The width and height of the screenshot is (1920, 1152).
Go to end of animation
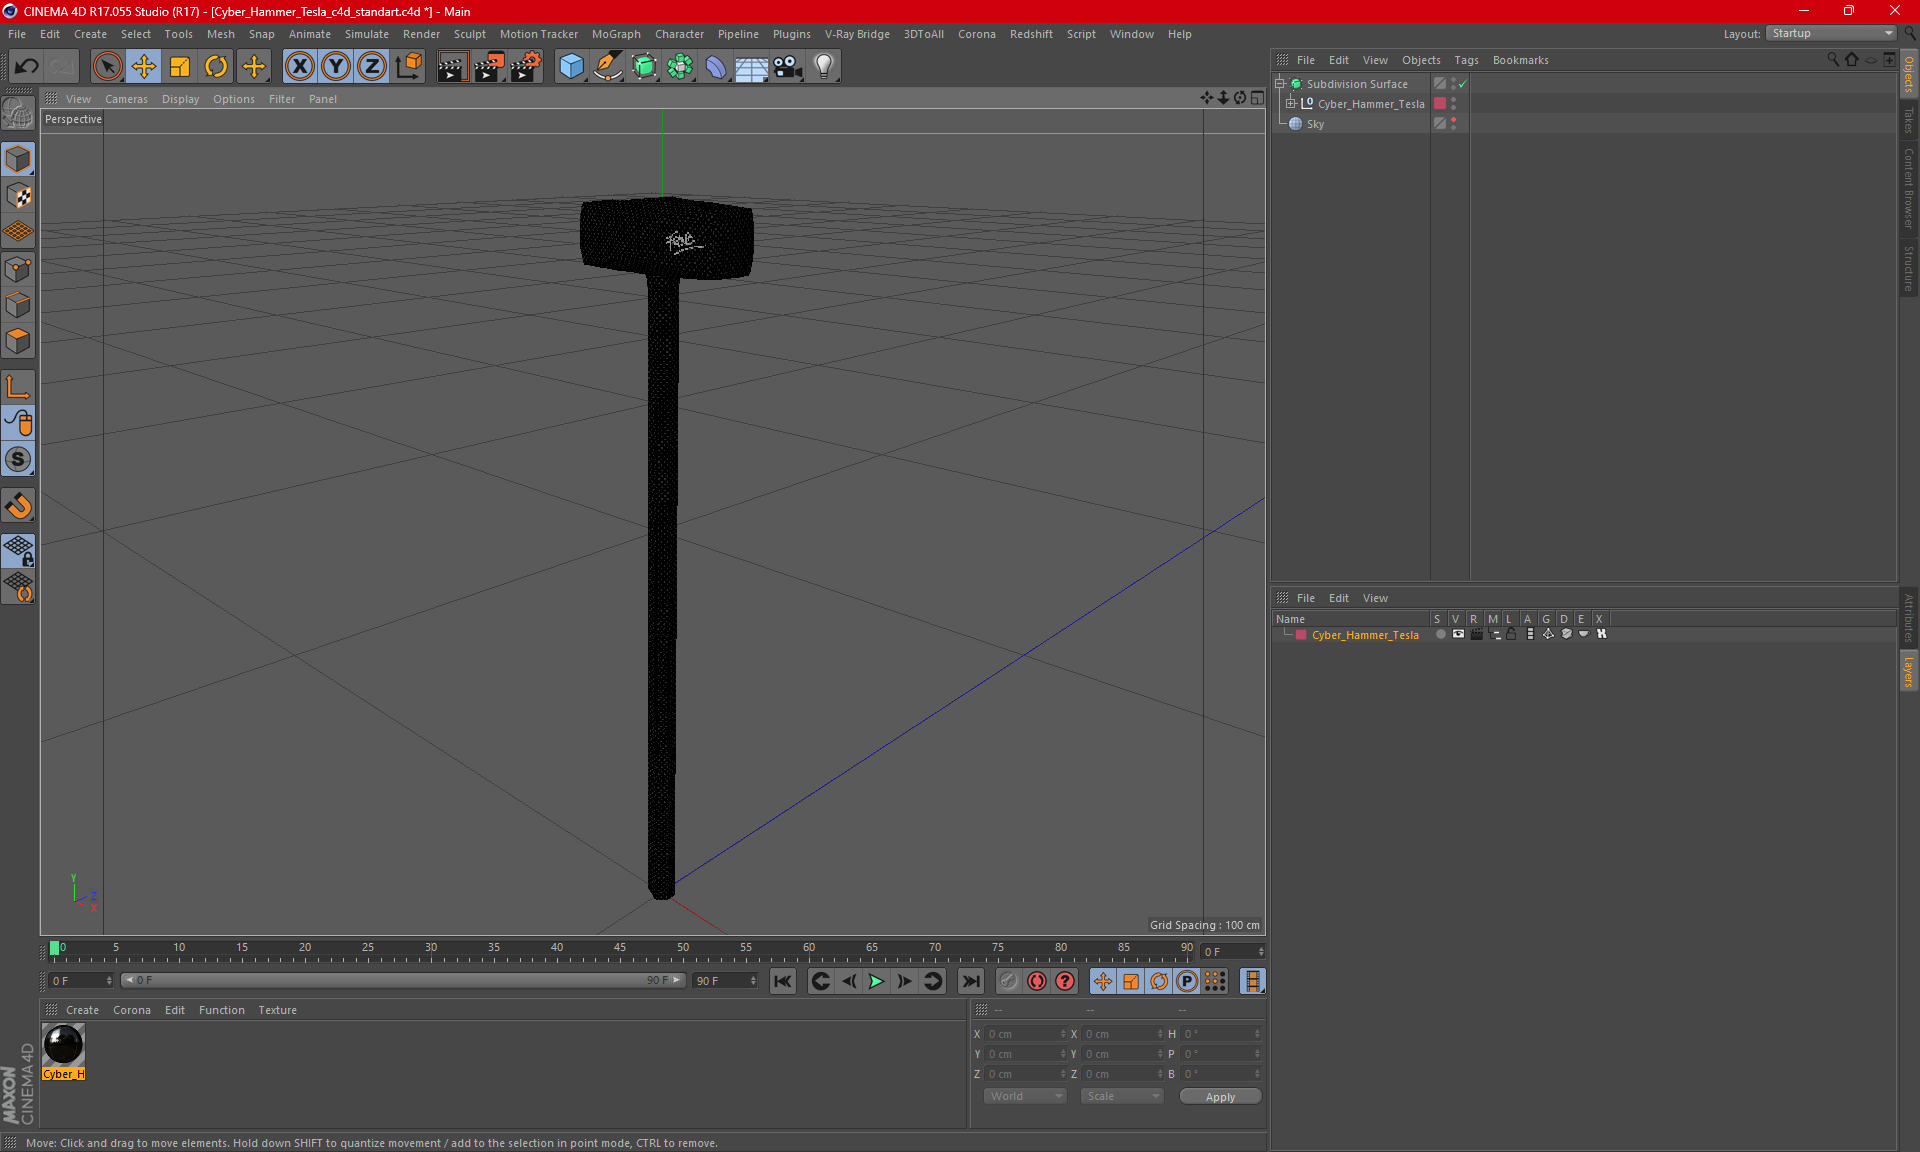970,981
